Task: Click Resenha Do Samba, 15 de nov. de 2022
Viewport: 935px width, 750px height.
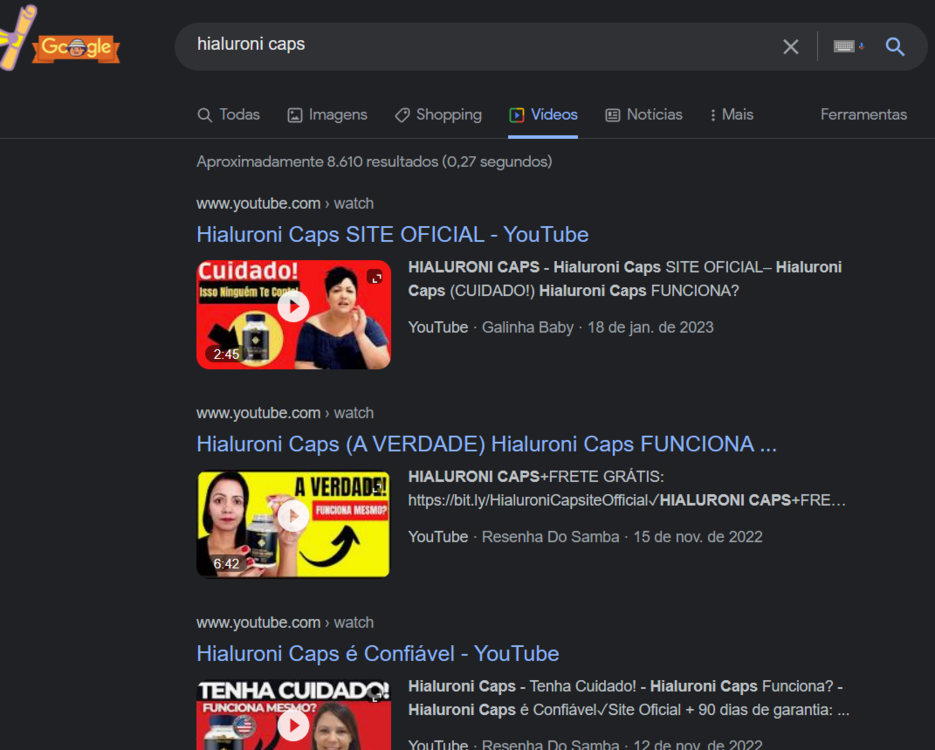Action: pyautogui.click(x=622, y=537)
